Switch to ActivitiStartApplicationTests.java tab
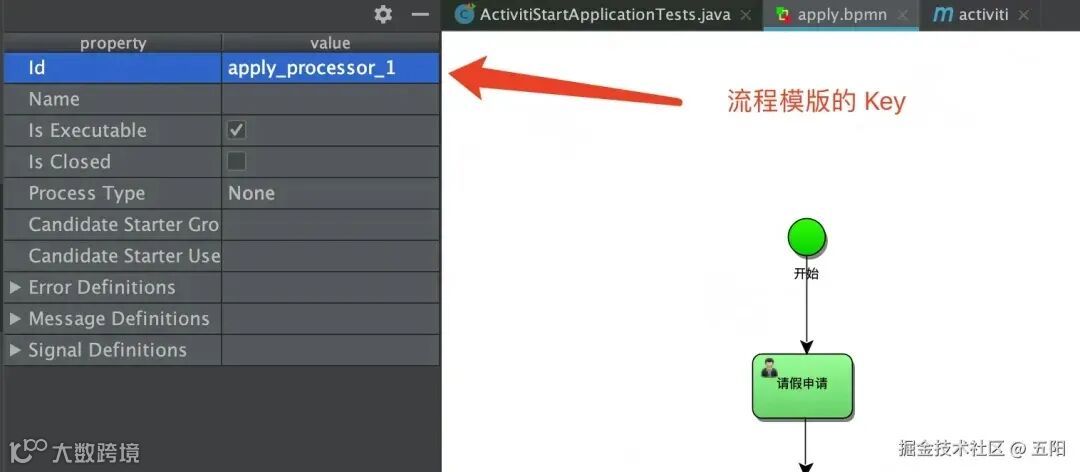Viewport: 1080px width, 472px height. click(x=604, y=14)
